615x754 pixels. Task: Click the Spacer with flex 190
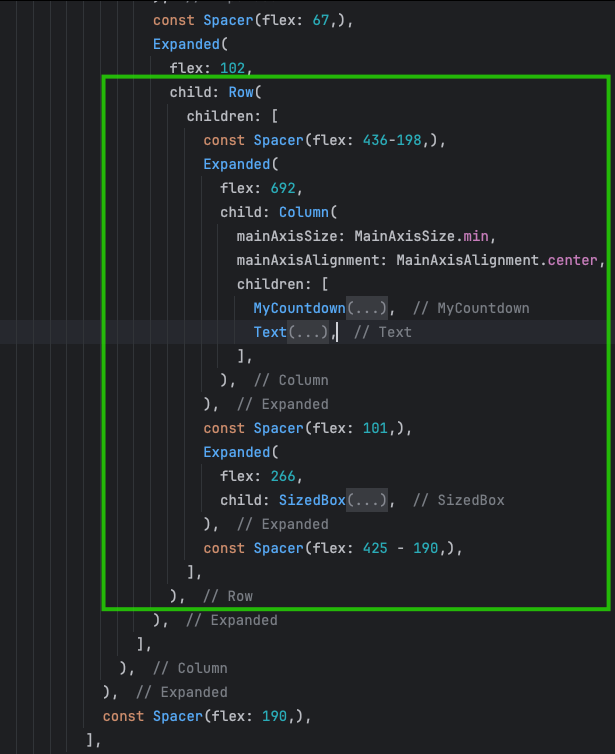(x=177, y=716)
